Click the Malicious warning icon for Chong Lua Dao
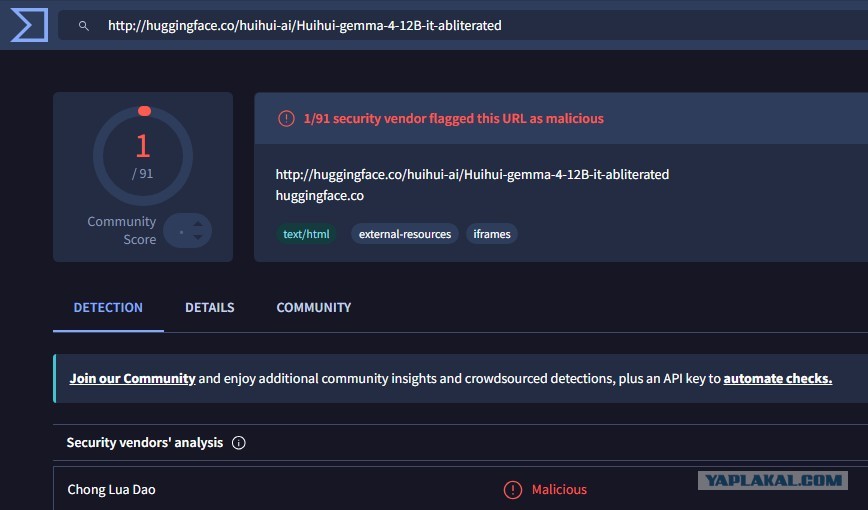Image resolution: width=868 pixels, height=510 pixels. coord(513,490)
